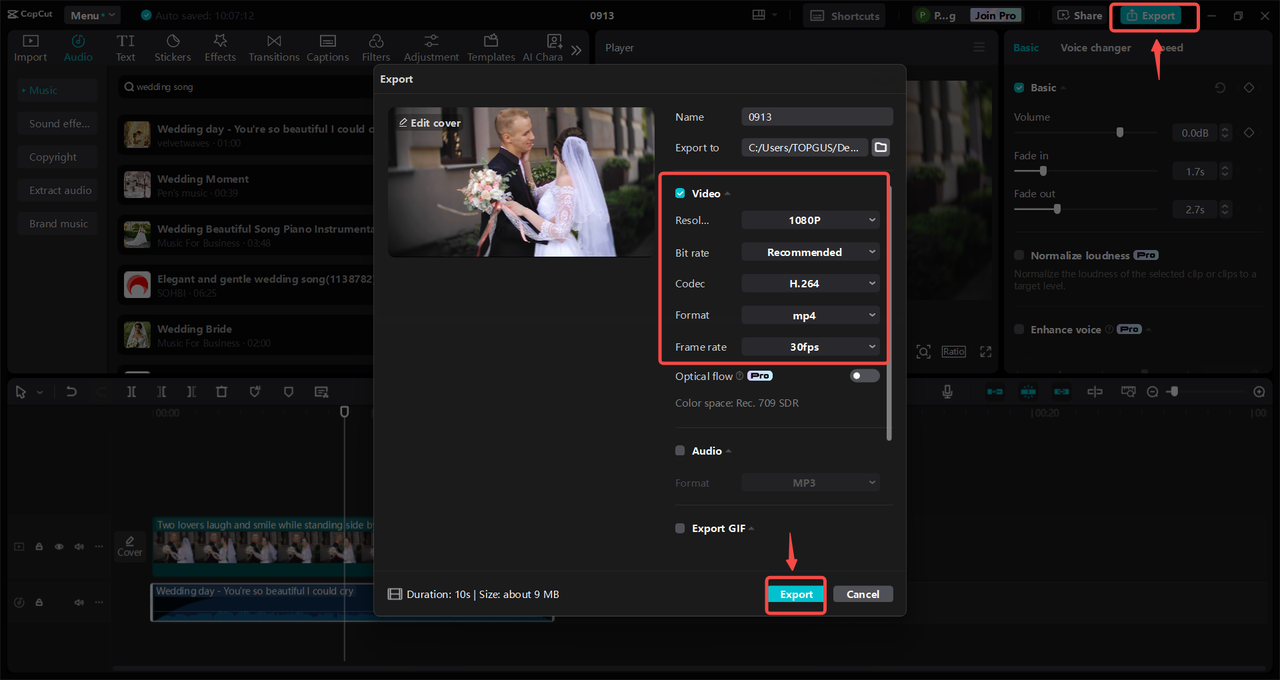1280x680 pixels.
Task: Open the Stickers tab
Action: [x=173, y=48]
